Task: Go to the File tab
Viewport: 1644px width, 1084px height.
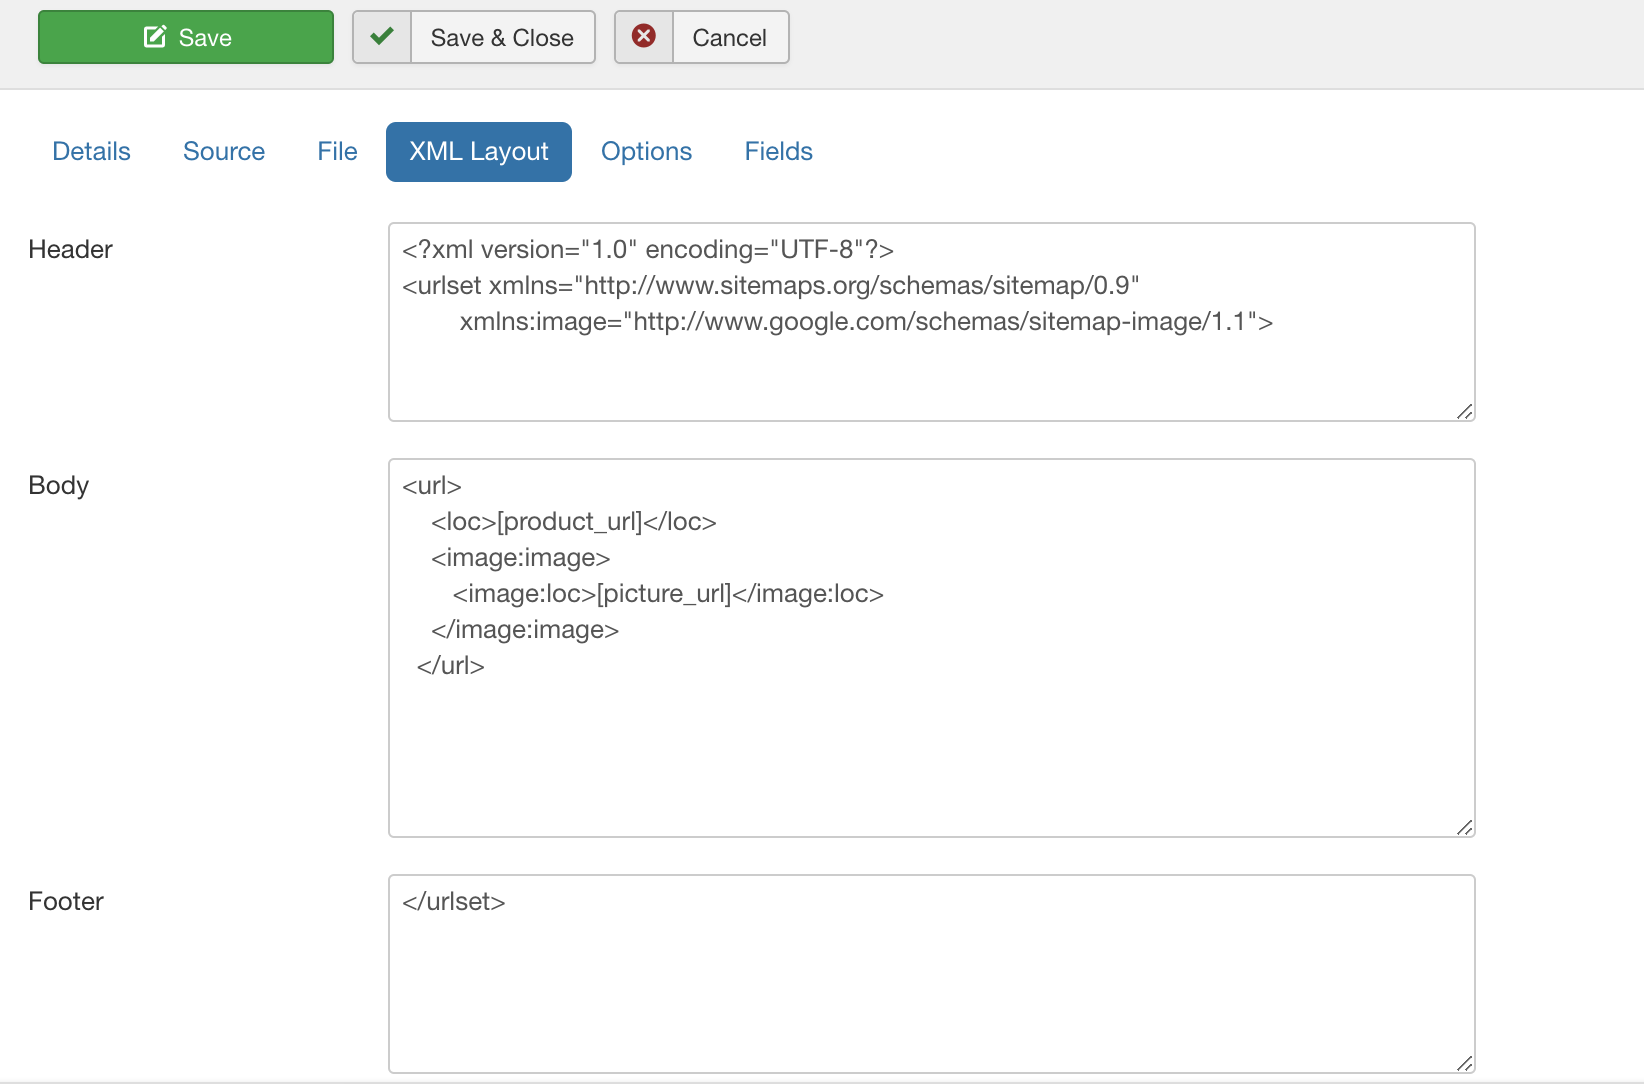Action: point(337,151)
